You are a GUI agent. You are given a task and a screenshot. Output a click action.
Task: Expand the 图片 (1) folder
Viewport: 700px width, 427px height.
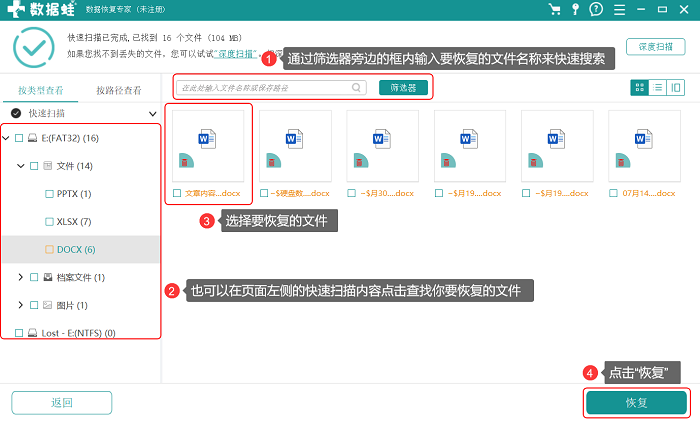(20, 305)
